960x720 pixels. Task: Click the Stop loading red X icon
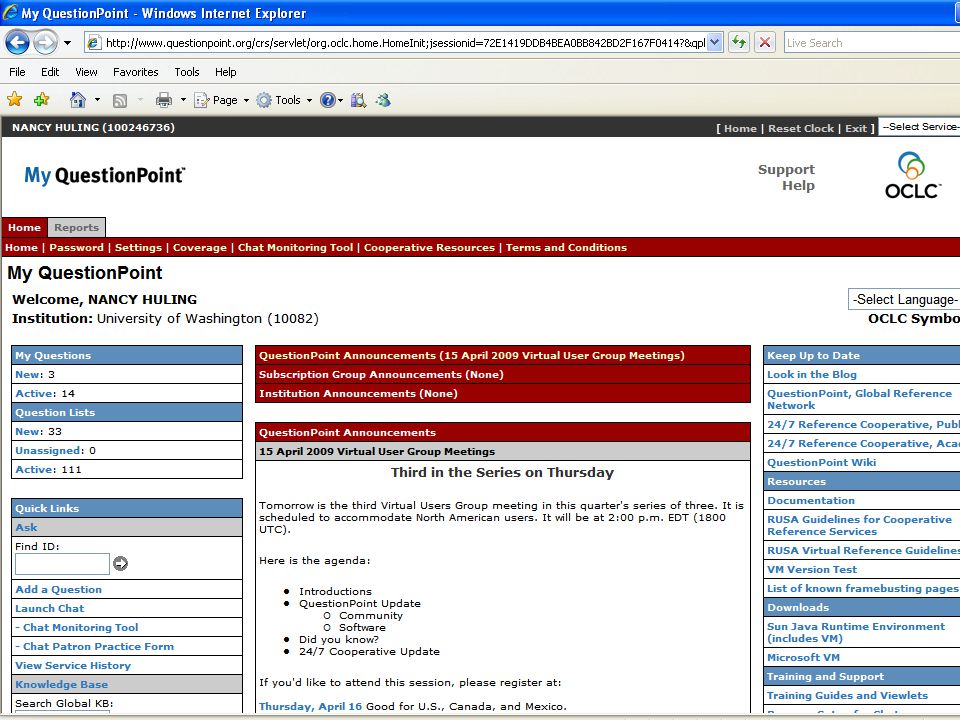coord(765,42)
